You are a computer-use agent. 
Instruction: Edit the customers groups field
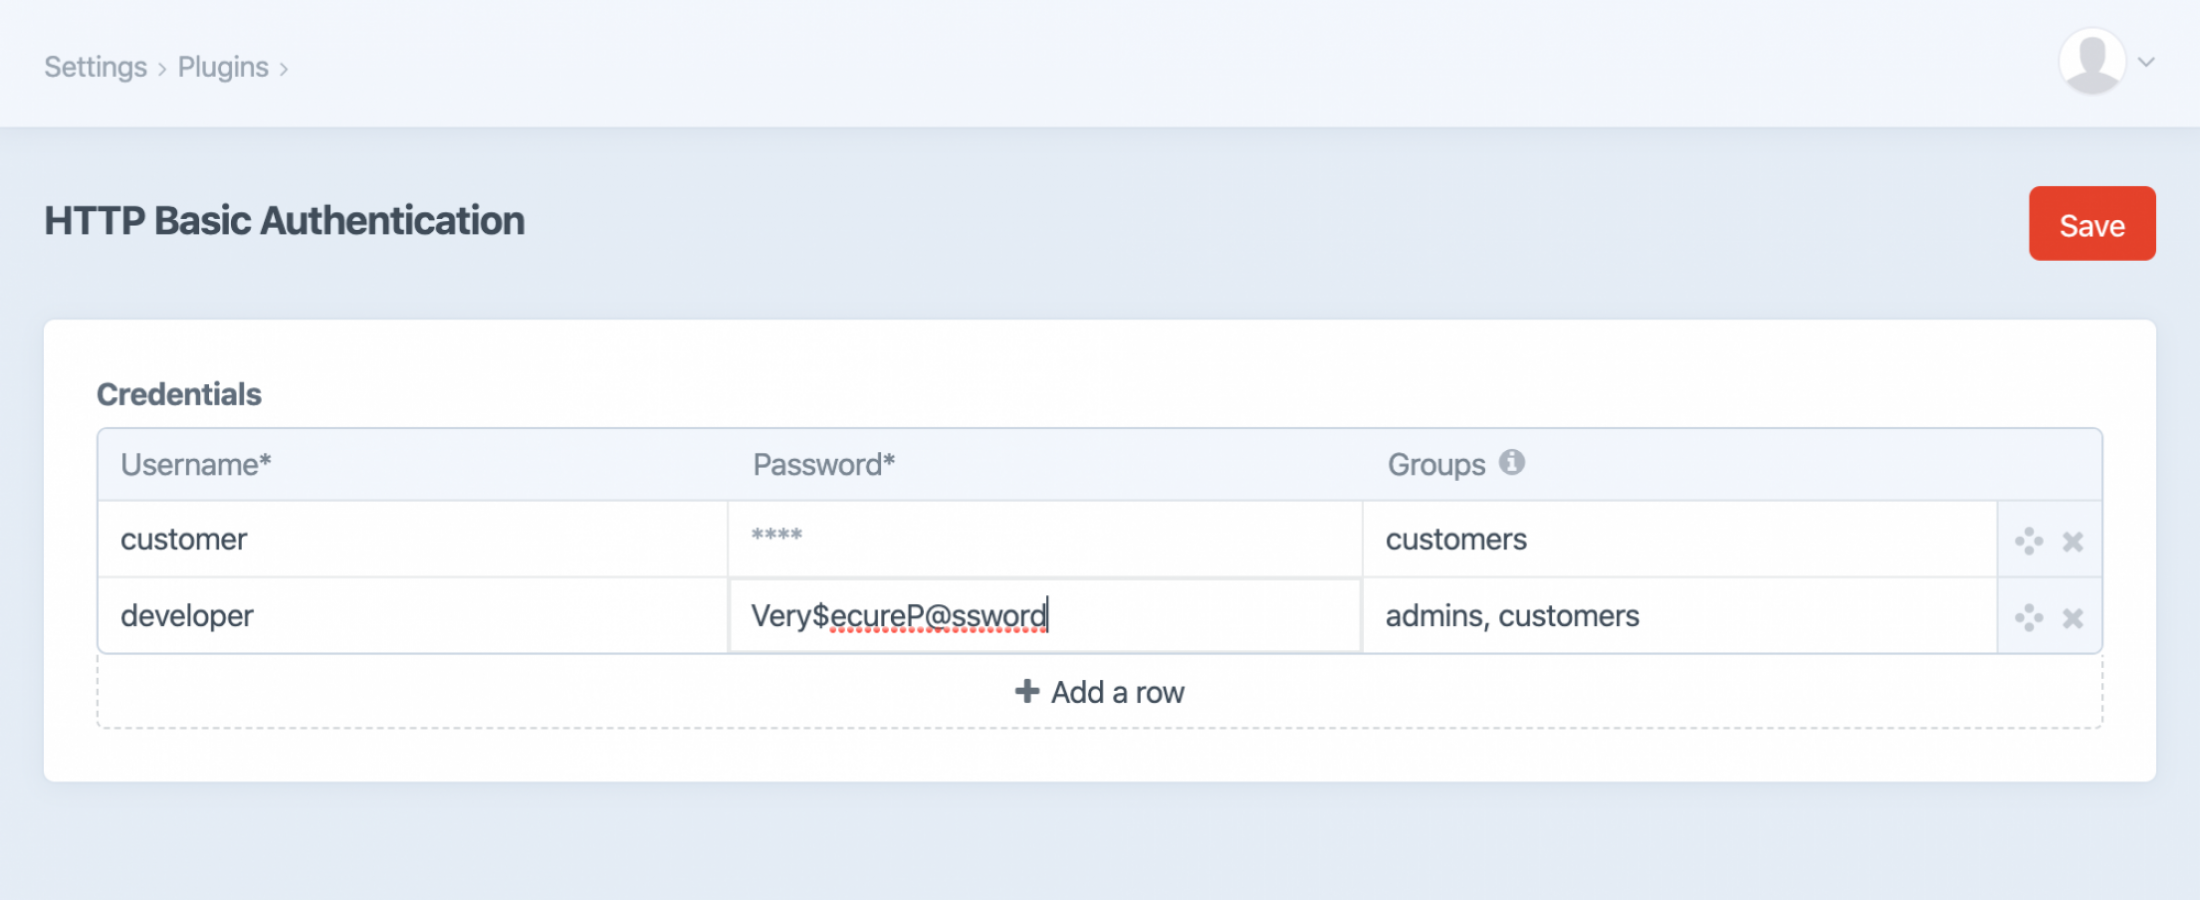point(1680,539)
